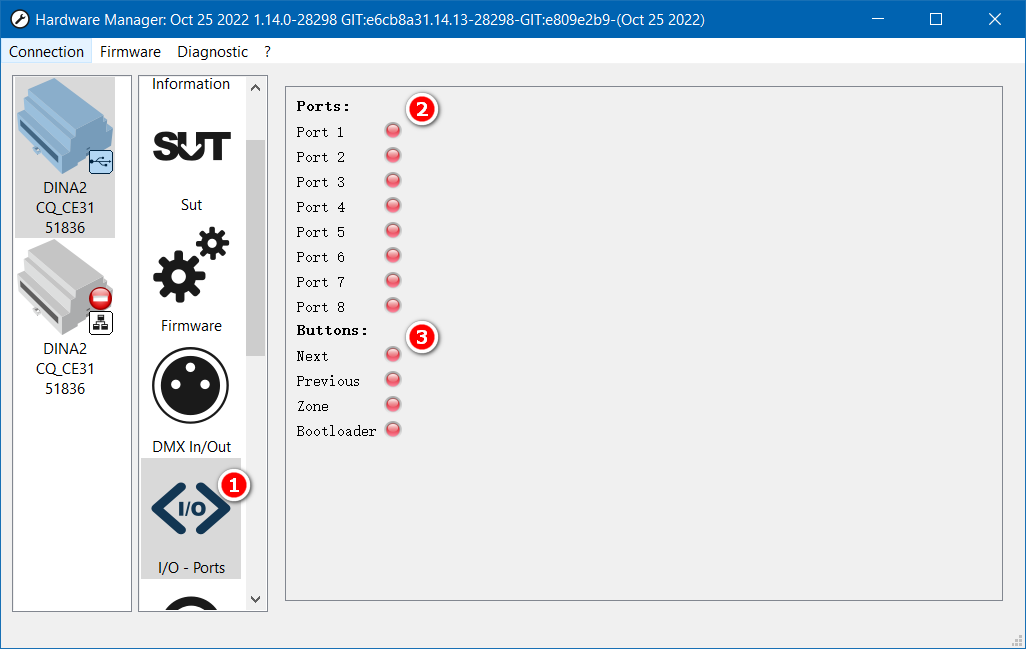Image resolution: width=1026 pixels, height=649 pixels.
Task: Open the Connection menu
Action: (x=47, y=52)
